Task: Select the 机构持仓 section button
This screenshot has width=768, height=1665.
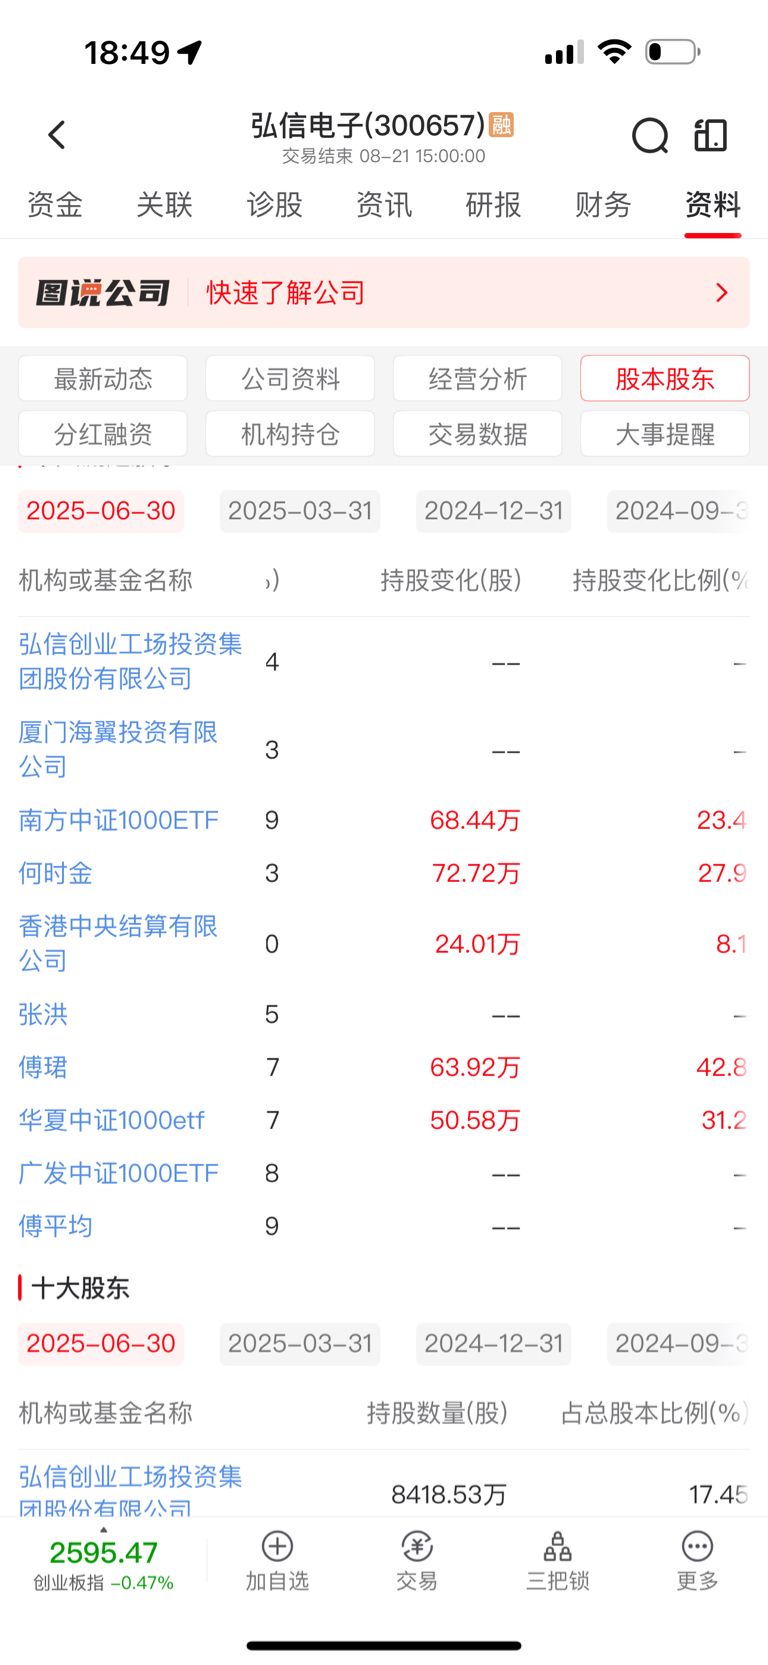Action: [290, 434]
